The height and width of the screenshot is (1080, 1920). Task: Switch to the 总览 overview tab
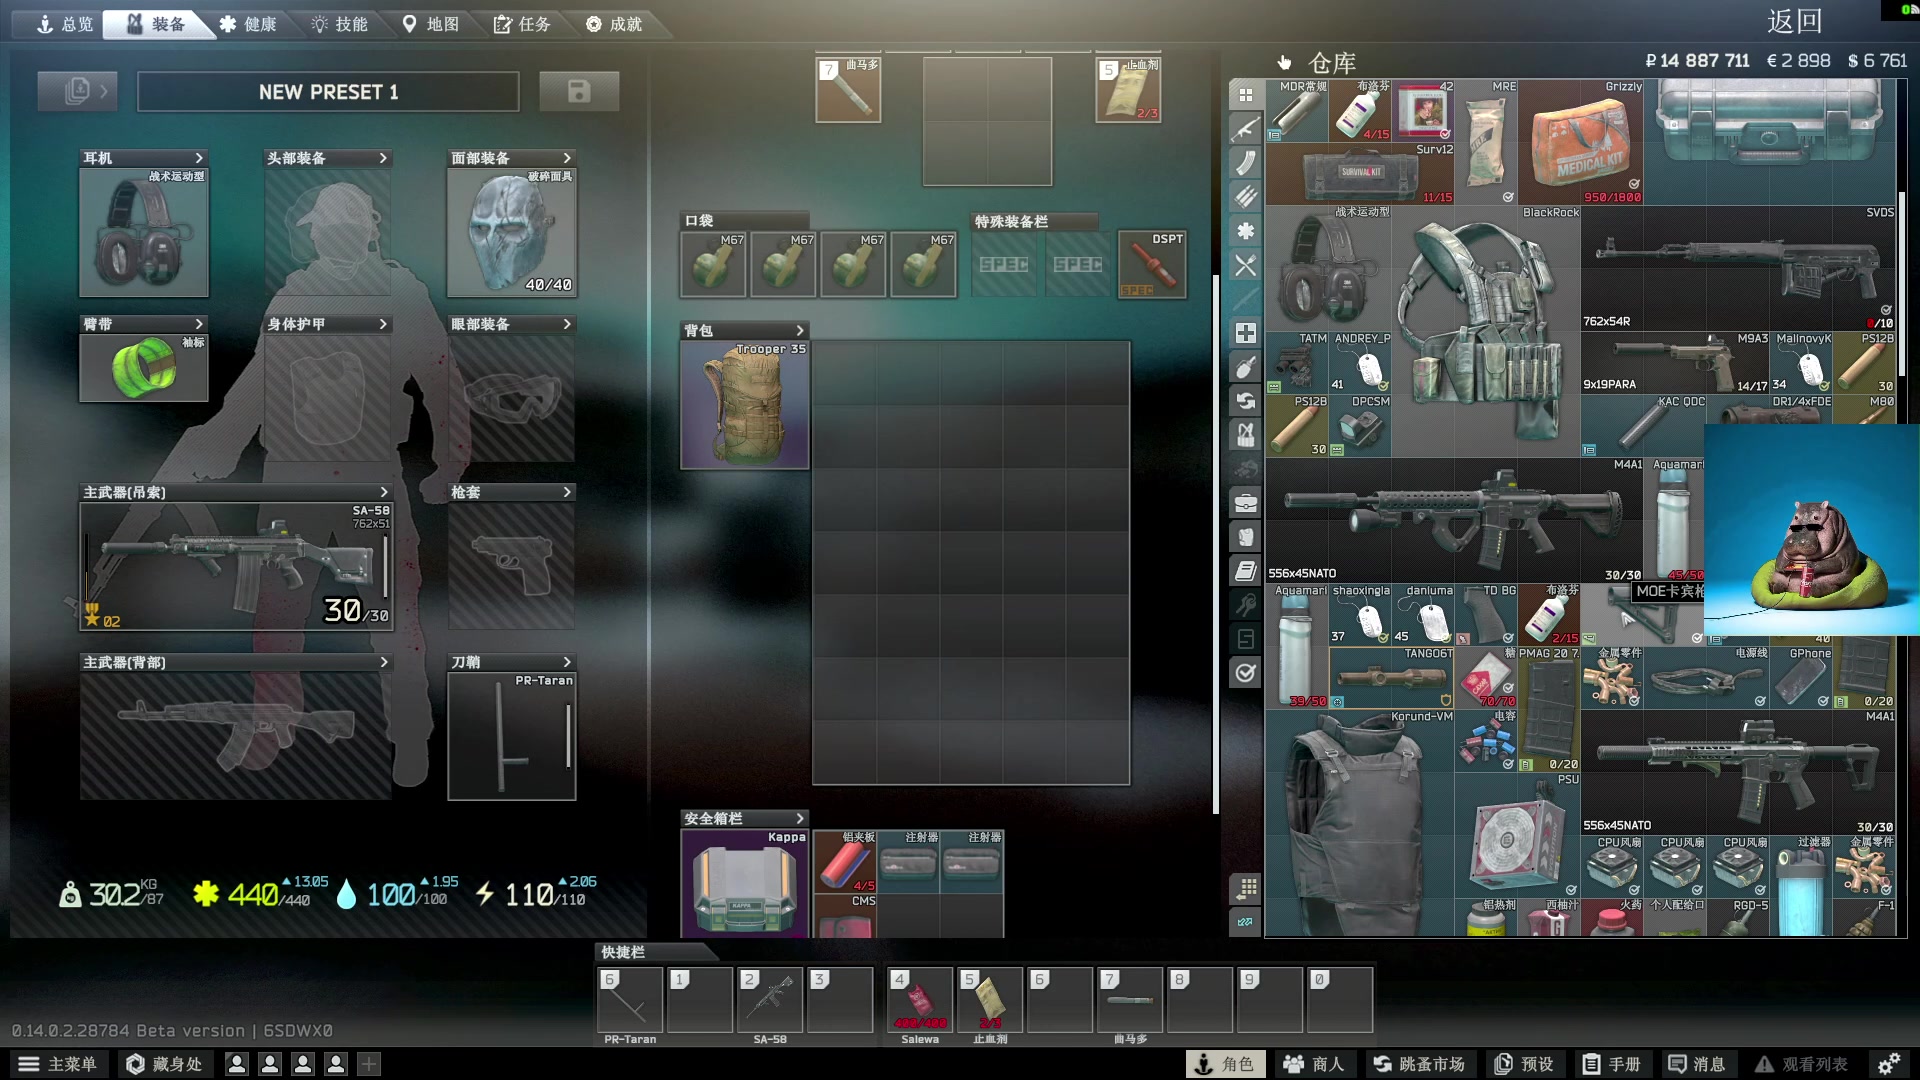pyautogui.click(x=64, y=24)
